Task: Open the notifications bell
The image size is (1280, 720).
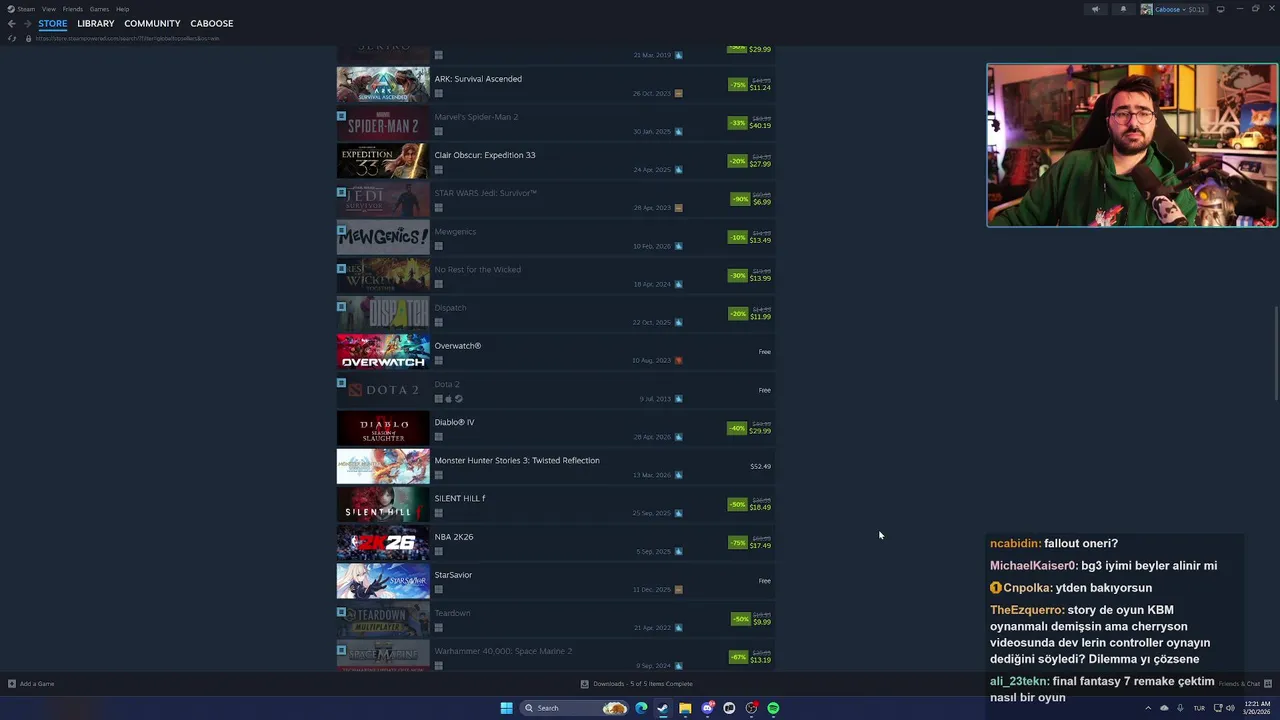Action: pos(1122,9)
